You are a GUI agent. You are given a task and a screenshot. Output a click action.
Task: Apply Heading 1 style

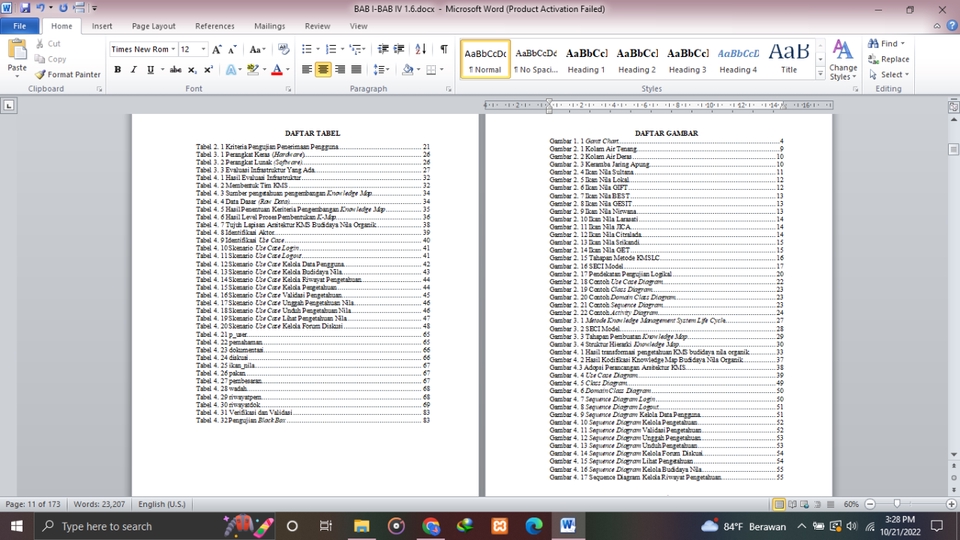[587, 59]
